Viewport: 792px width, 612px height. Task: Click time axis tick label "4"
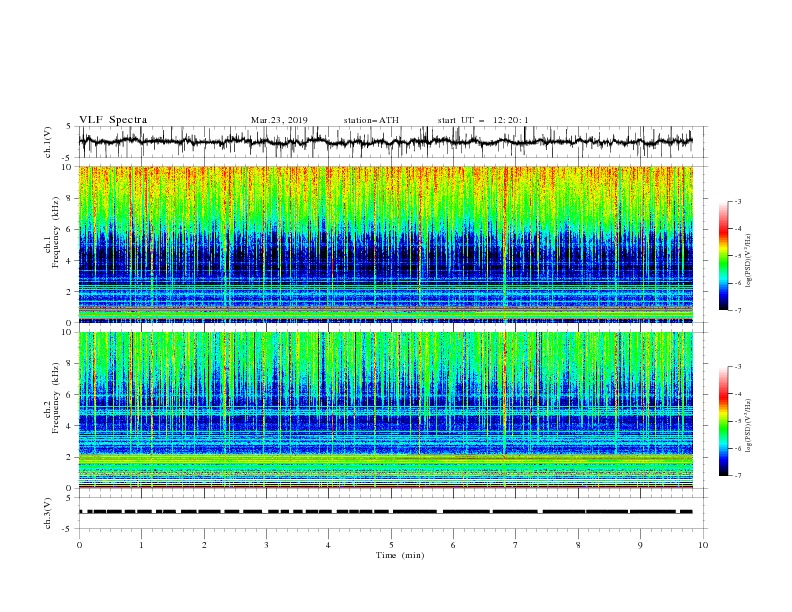(x=328, y=545)
